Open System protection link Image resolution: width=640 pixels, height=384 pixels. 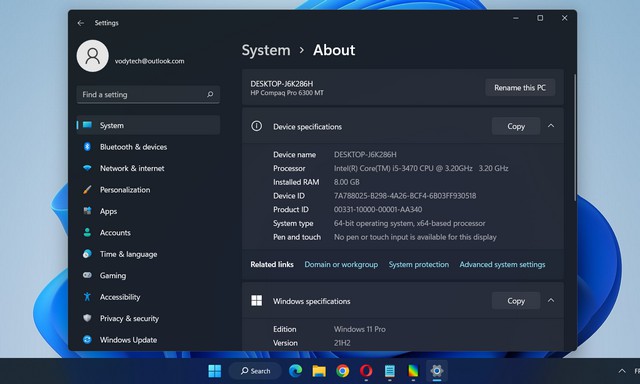419,264
